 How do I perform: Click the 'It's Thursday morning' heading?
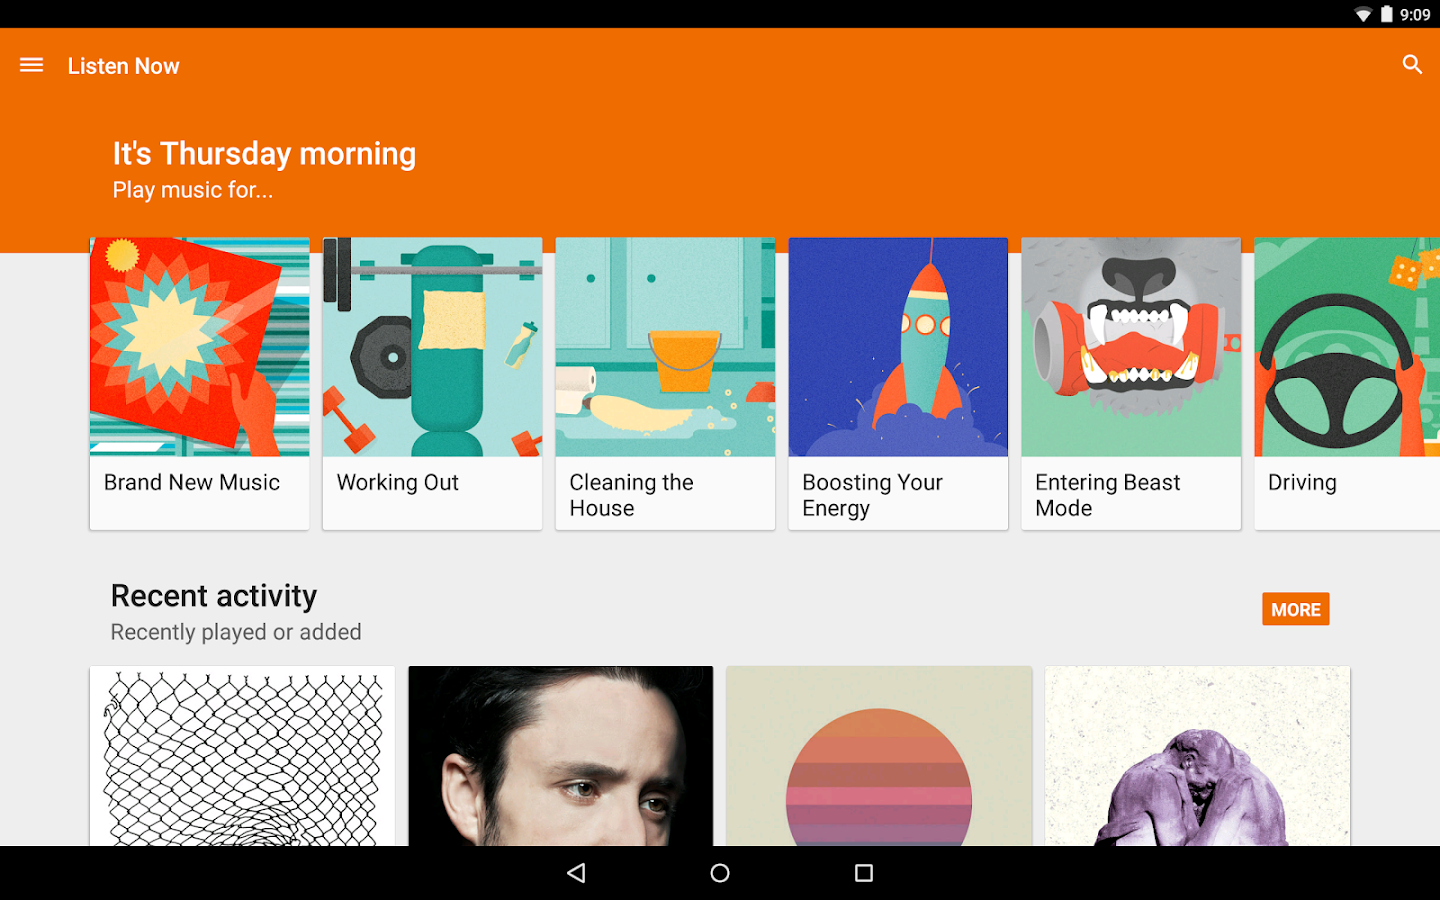(264, 153)
